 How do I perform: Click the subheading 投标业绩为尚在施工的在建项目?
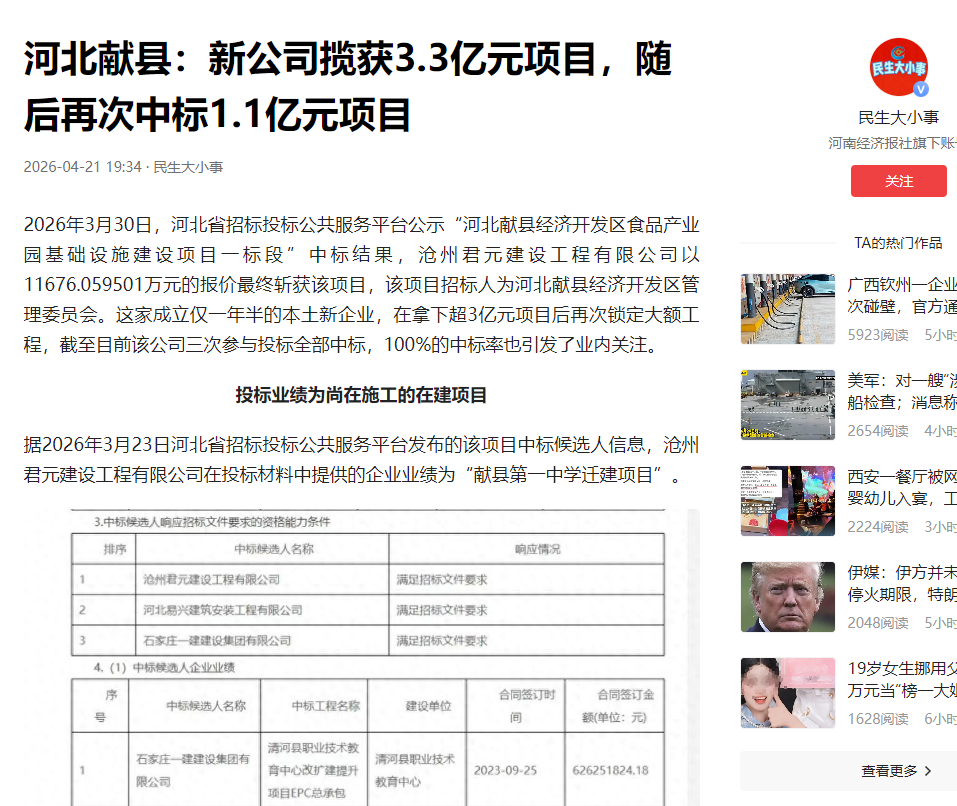361,395
